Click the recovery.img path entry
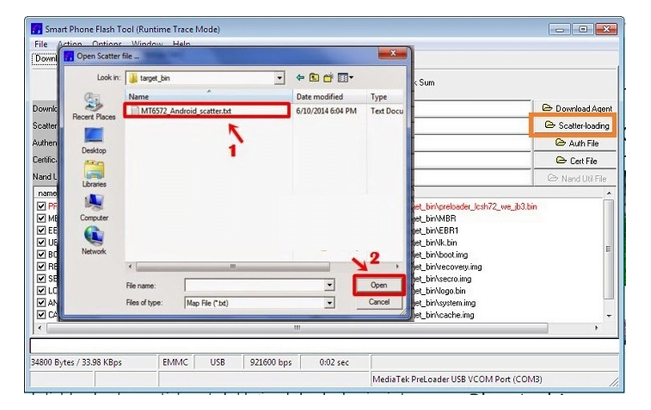 pyautogui.click(x=447, y=266)
